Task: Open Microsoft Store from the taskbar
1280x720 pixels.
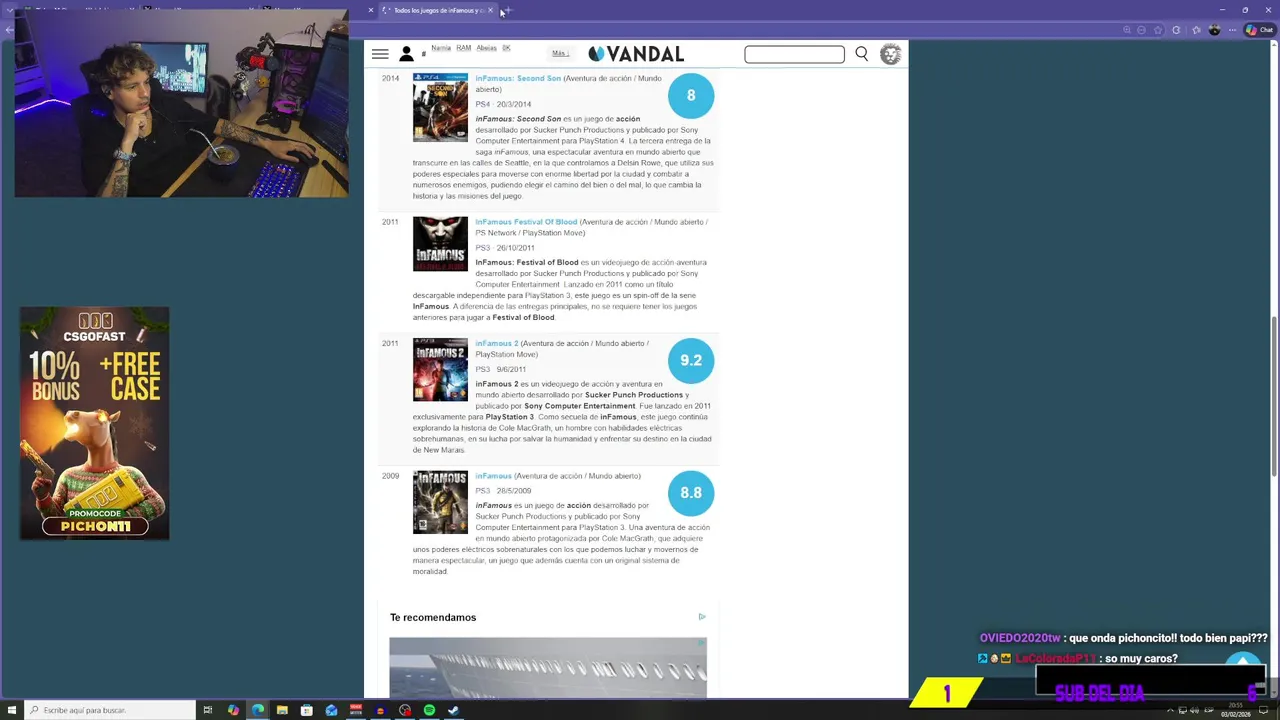Action: click(306, 710)
